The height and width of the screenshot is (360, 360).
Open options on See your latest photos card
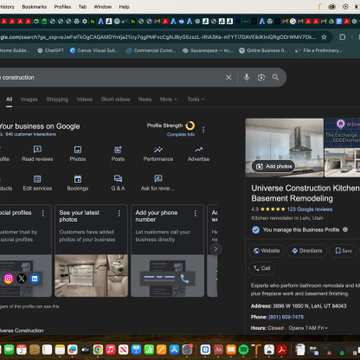(119, 213)
